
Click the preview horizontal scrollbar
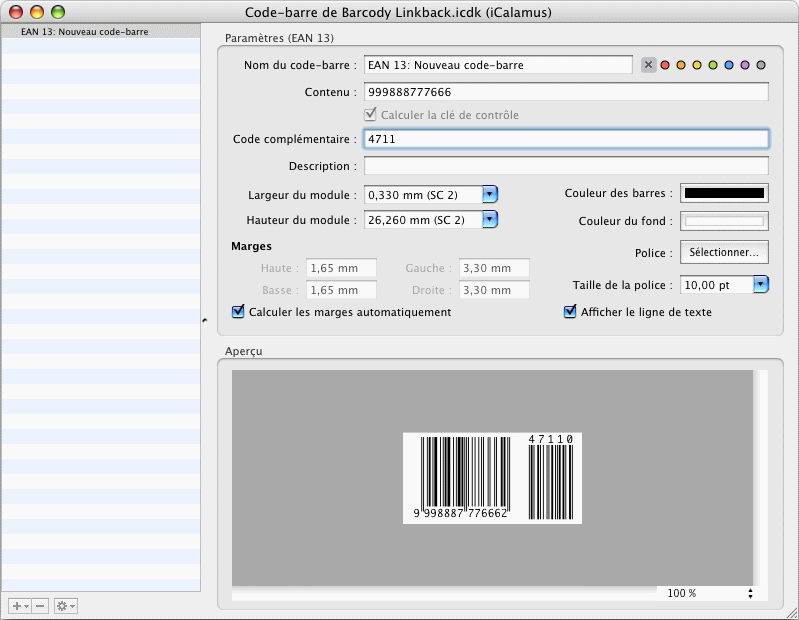click(444, 594)
